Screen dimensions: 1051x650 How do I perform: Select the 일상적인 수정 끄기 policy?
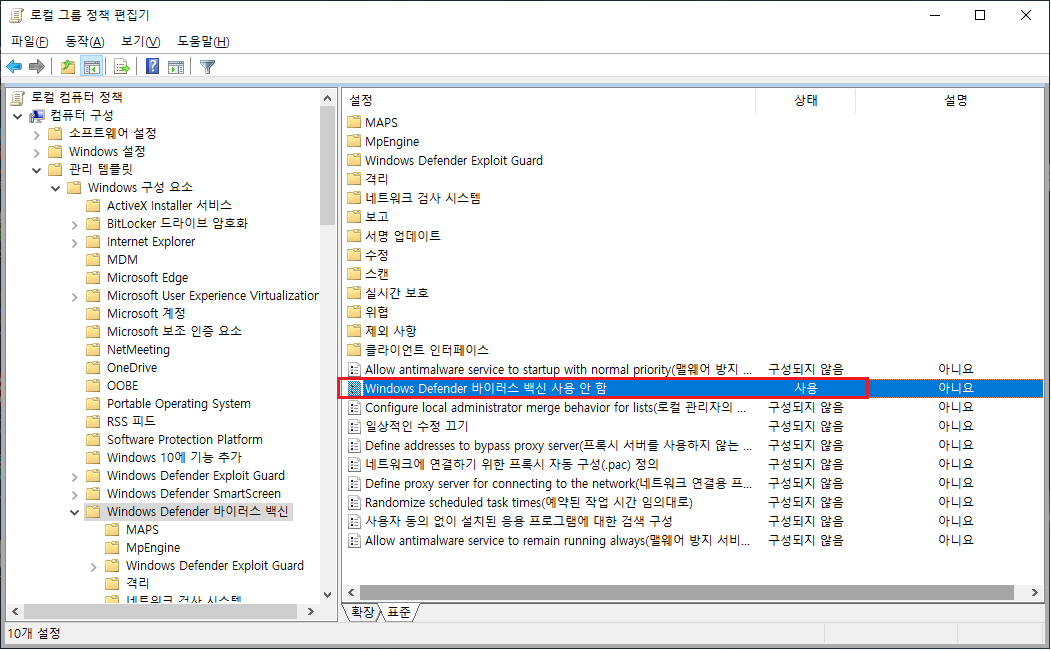pyautogui.click(x=416, y=426)
